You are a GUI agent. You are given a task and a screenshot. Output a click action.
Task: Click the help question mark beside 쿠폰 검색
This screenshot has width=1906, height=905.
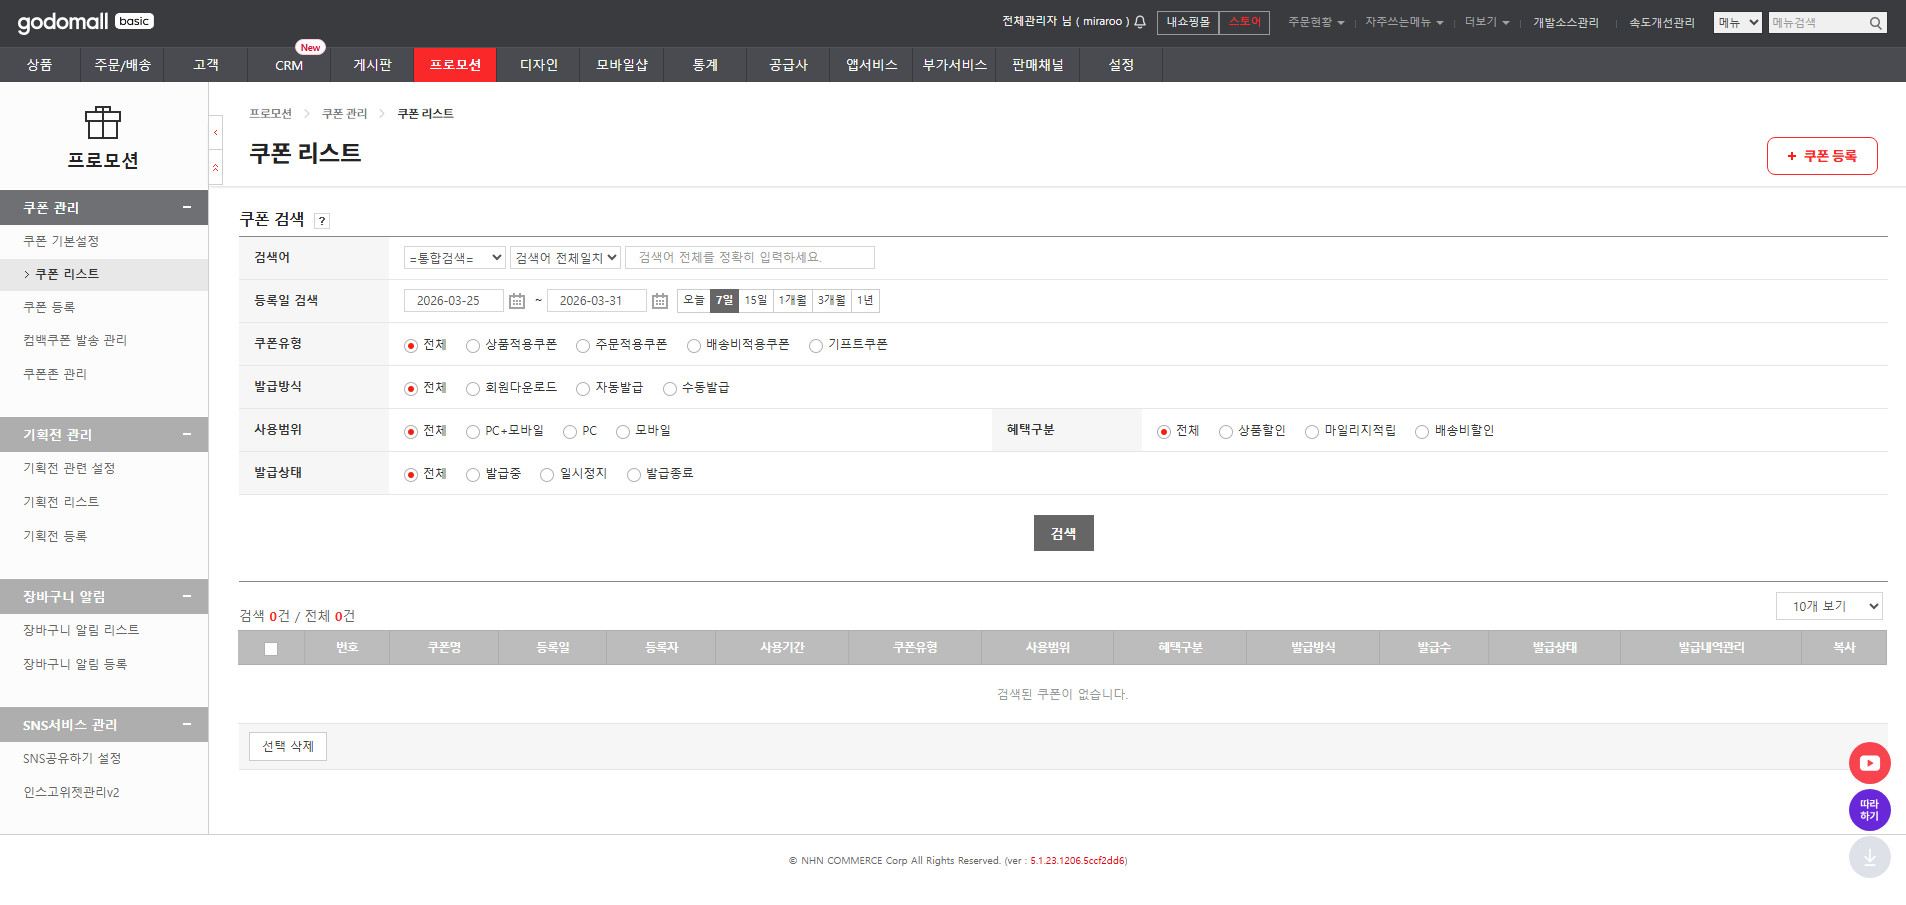click(322, 221)
